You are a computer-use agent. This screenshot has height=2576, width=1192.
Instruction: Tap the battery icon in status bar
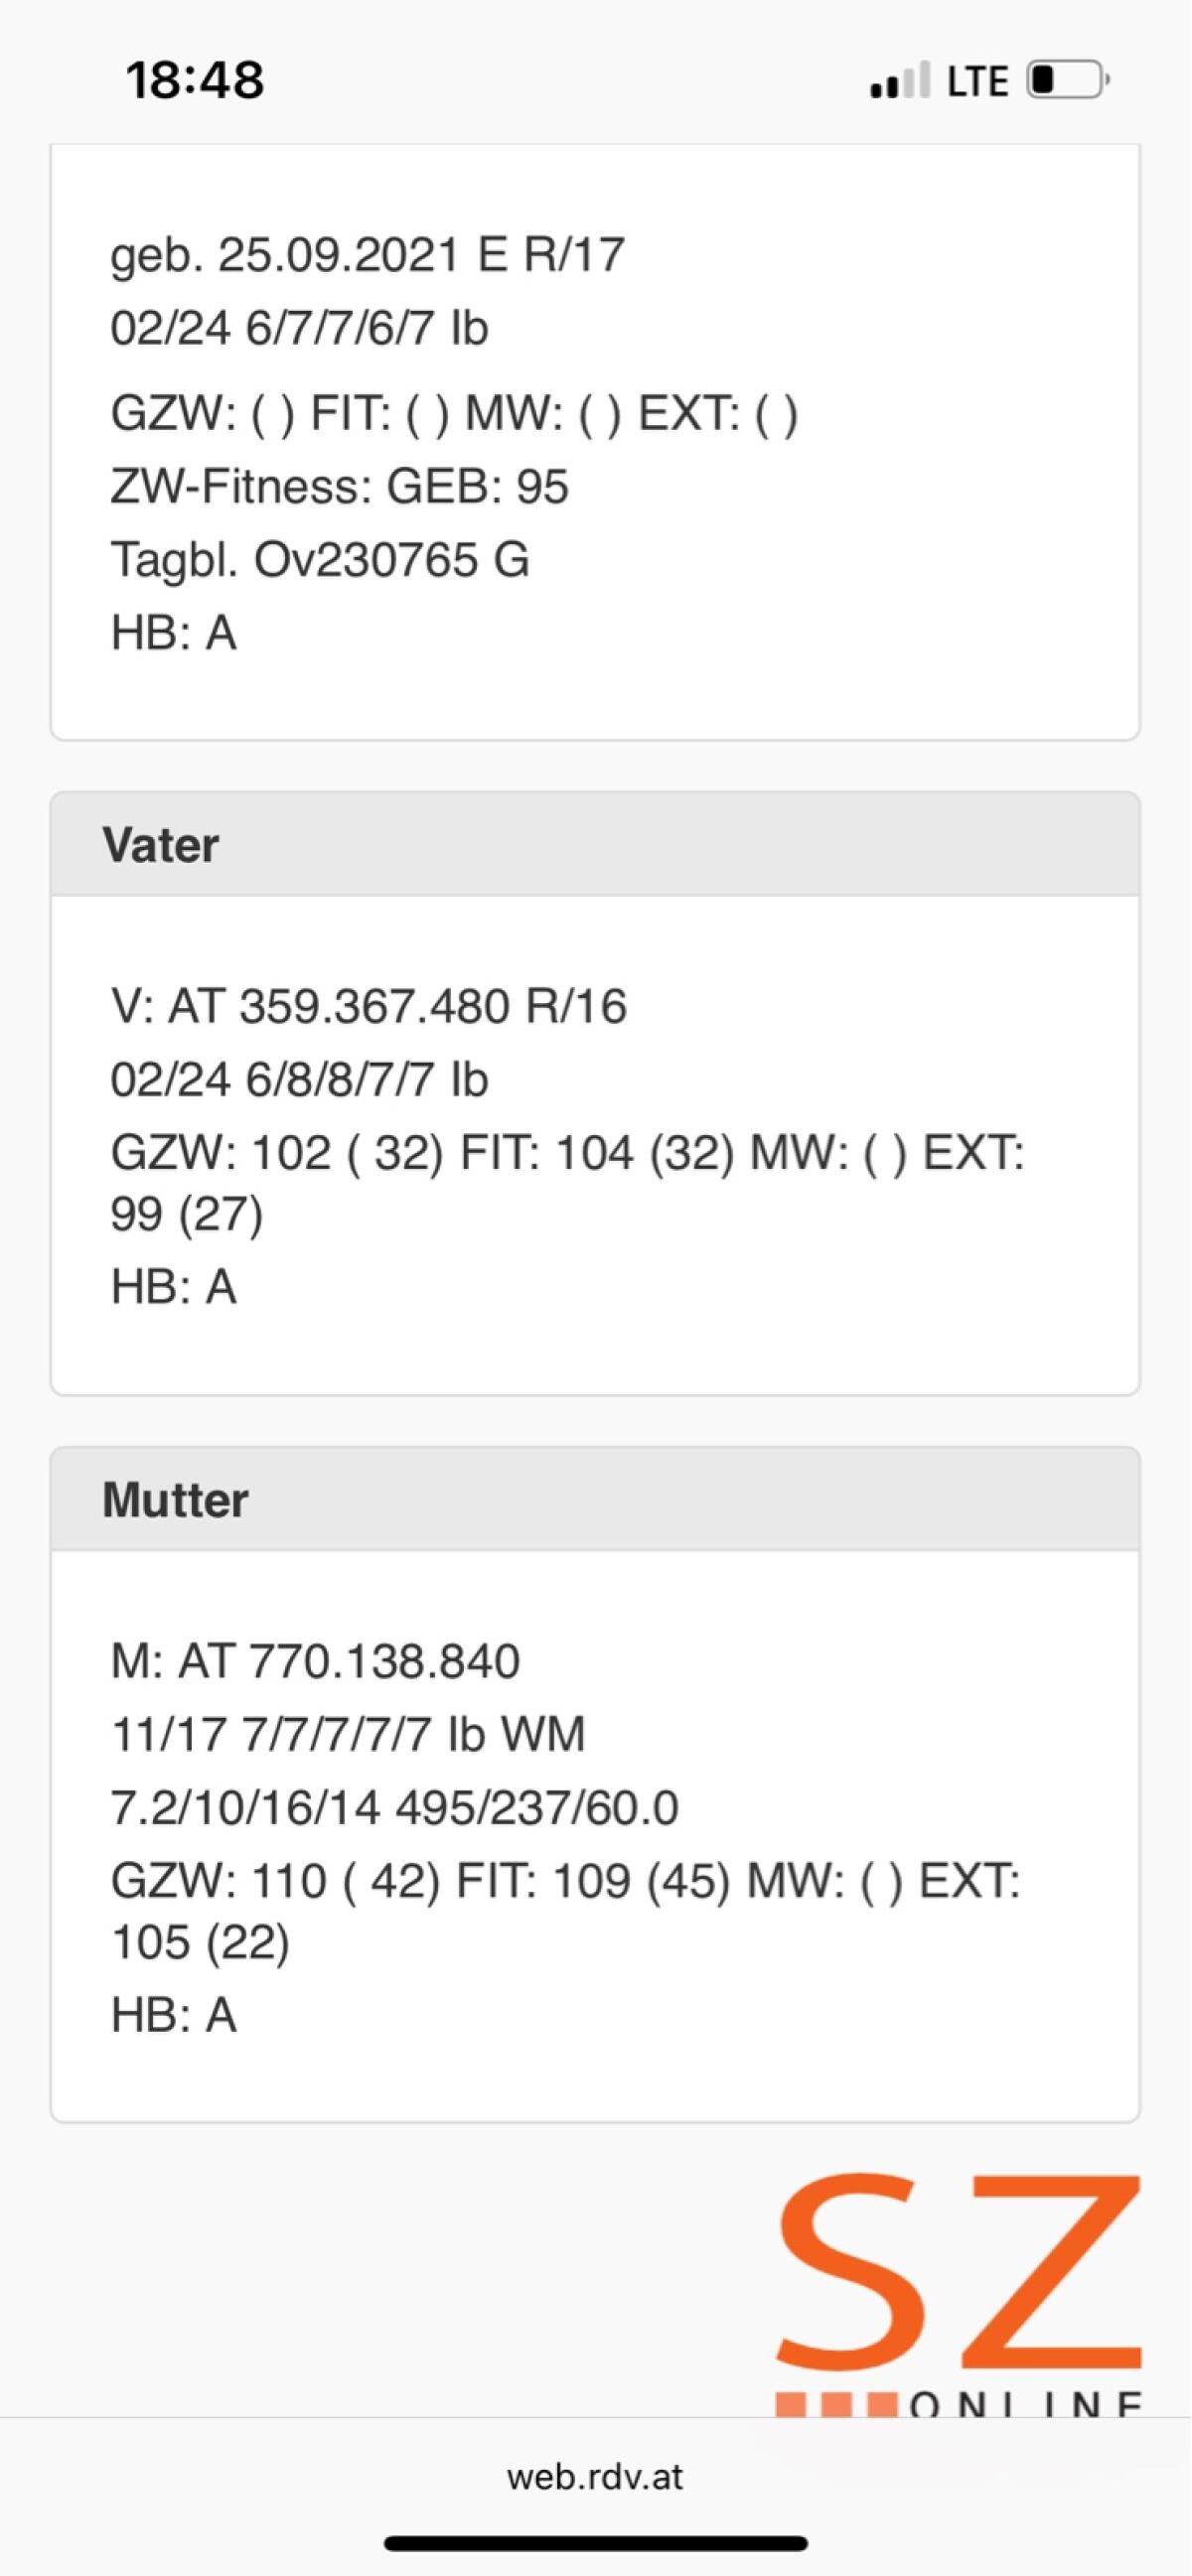(x=1068, y=80)
